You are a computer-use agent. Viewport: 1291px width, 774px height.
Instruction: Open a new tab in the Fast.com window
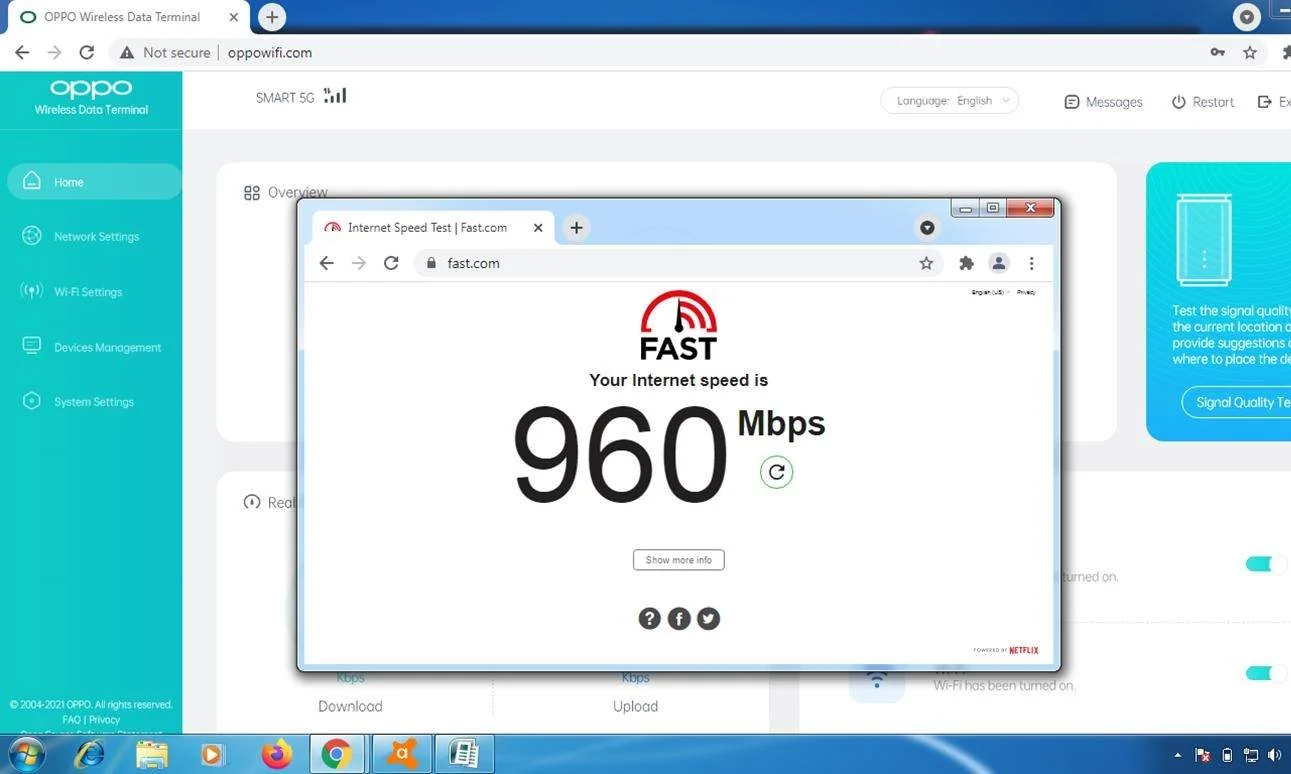tap(576, 228)
